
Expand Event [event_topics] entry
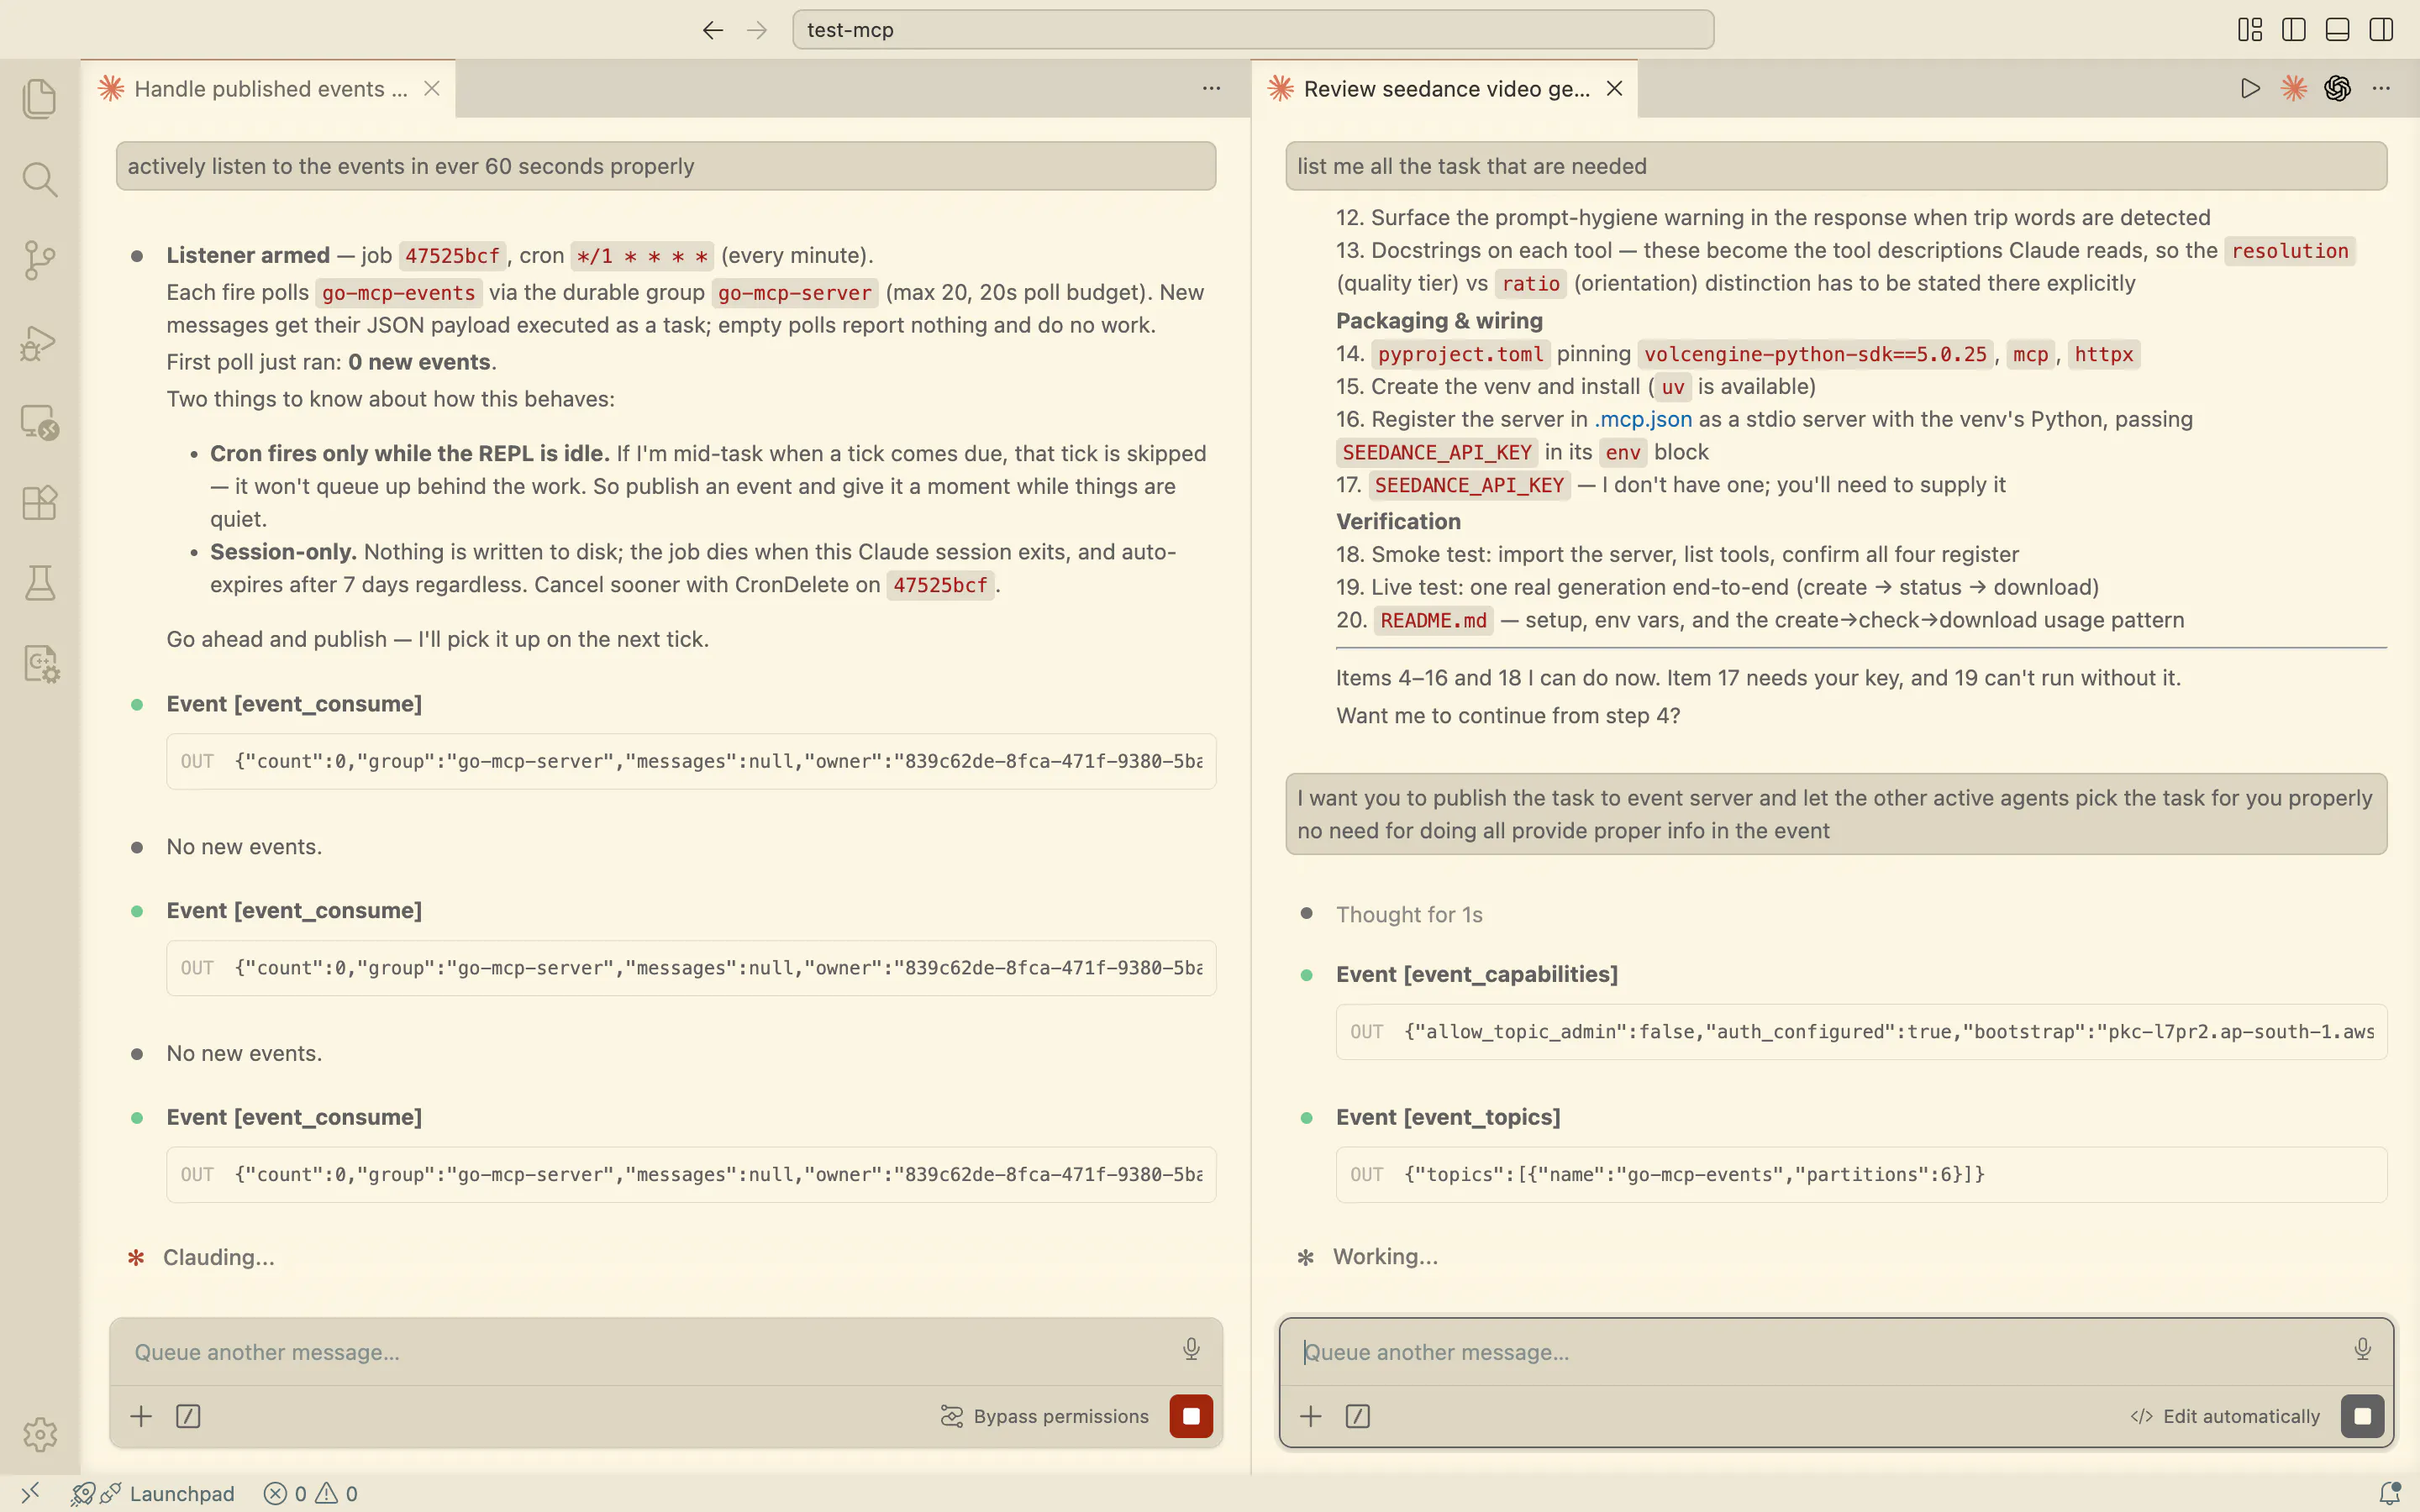click(1447, 1117)
